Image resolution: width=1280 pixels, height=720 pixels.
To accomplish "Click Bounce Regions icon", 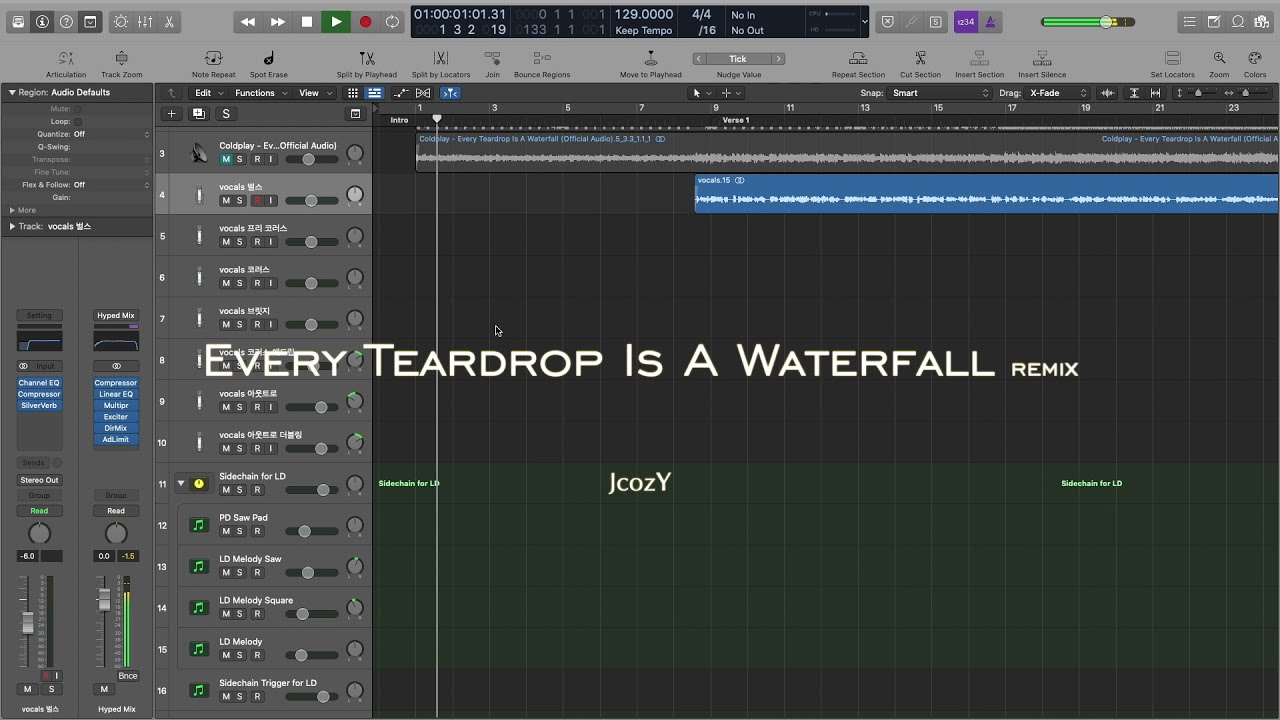I will tap(542, 59).
